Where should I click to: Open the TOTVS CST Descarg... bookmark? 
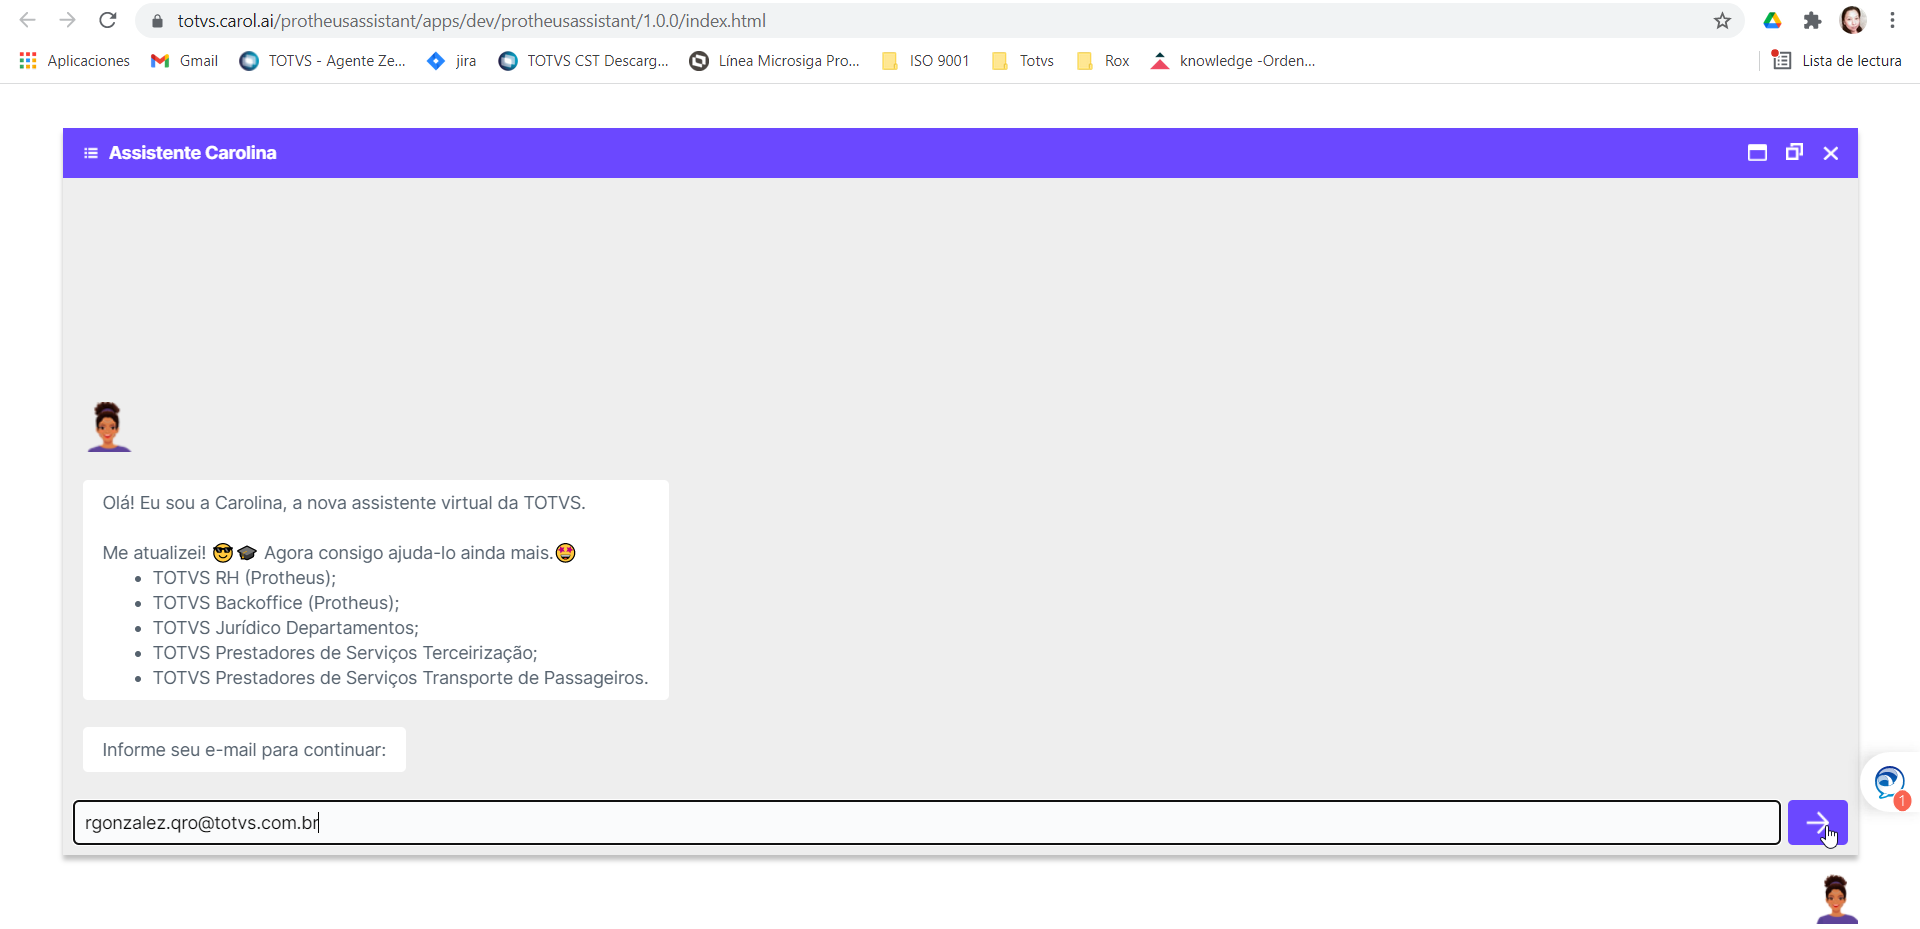coord(584,61)
